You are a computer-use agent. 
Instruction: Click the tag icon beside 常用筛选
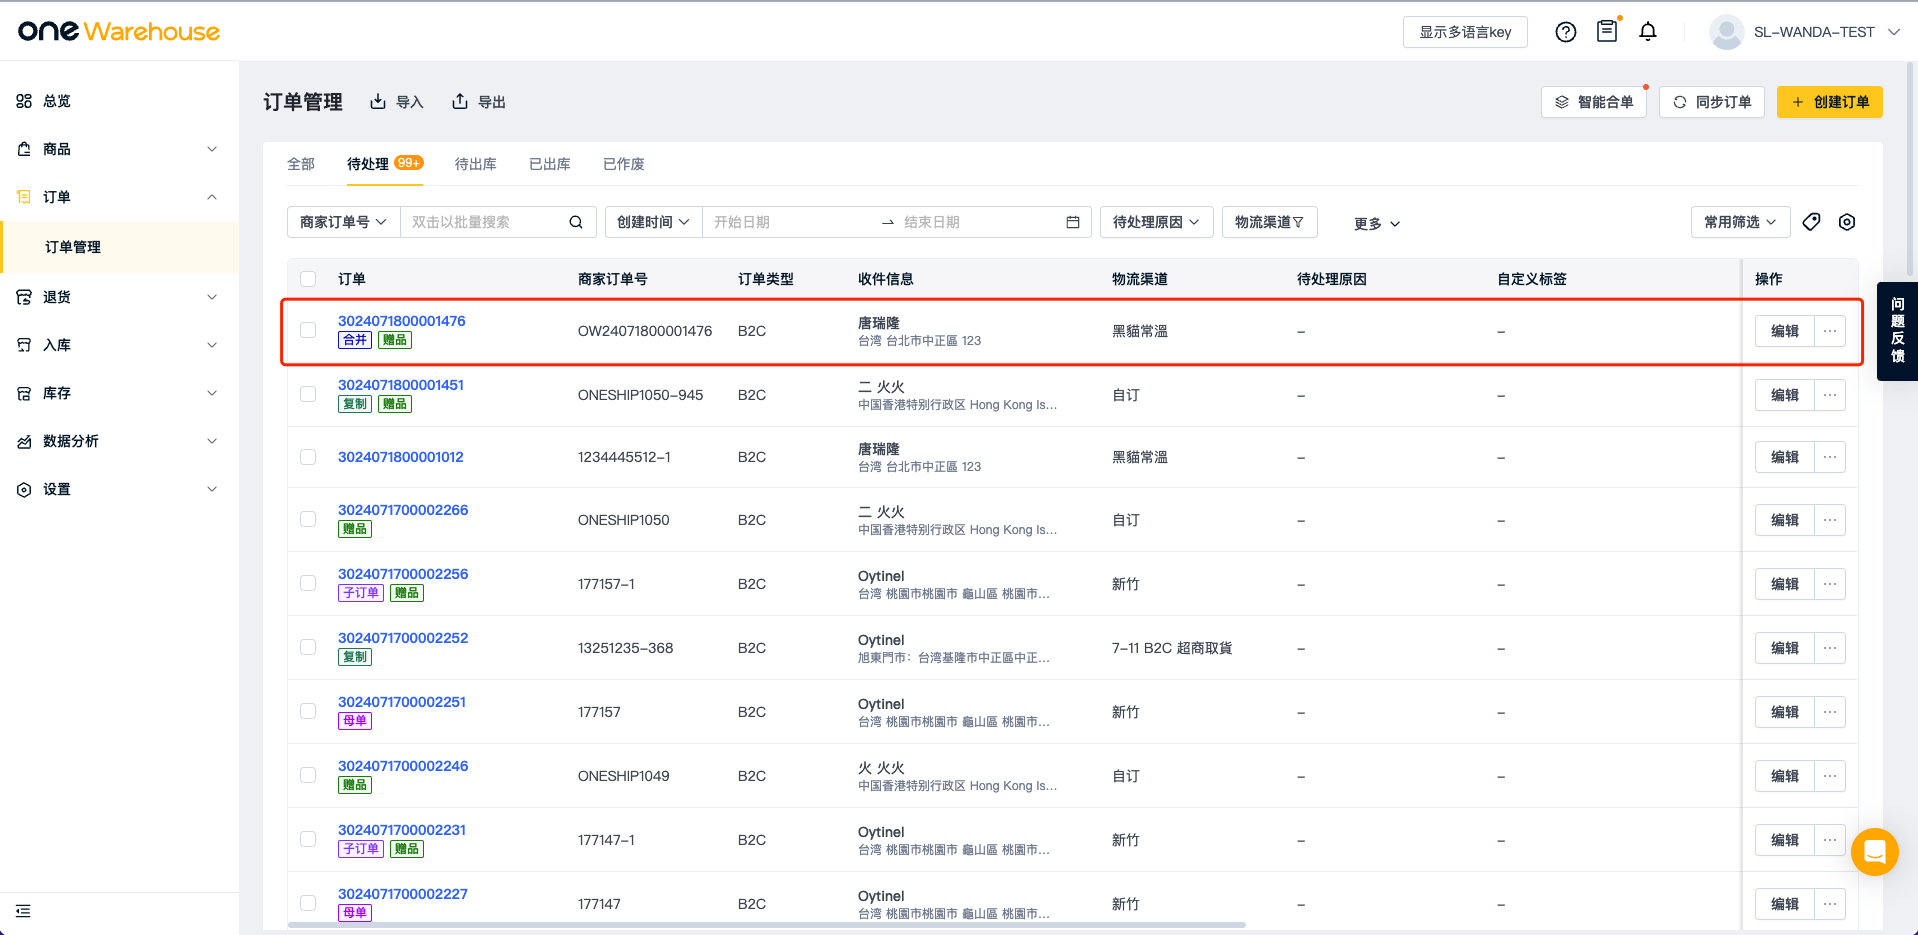click(1811, 222)
